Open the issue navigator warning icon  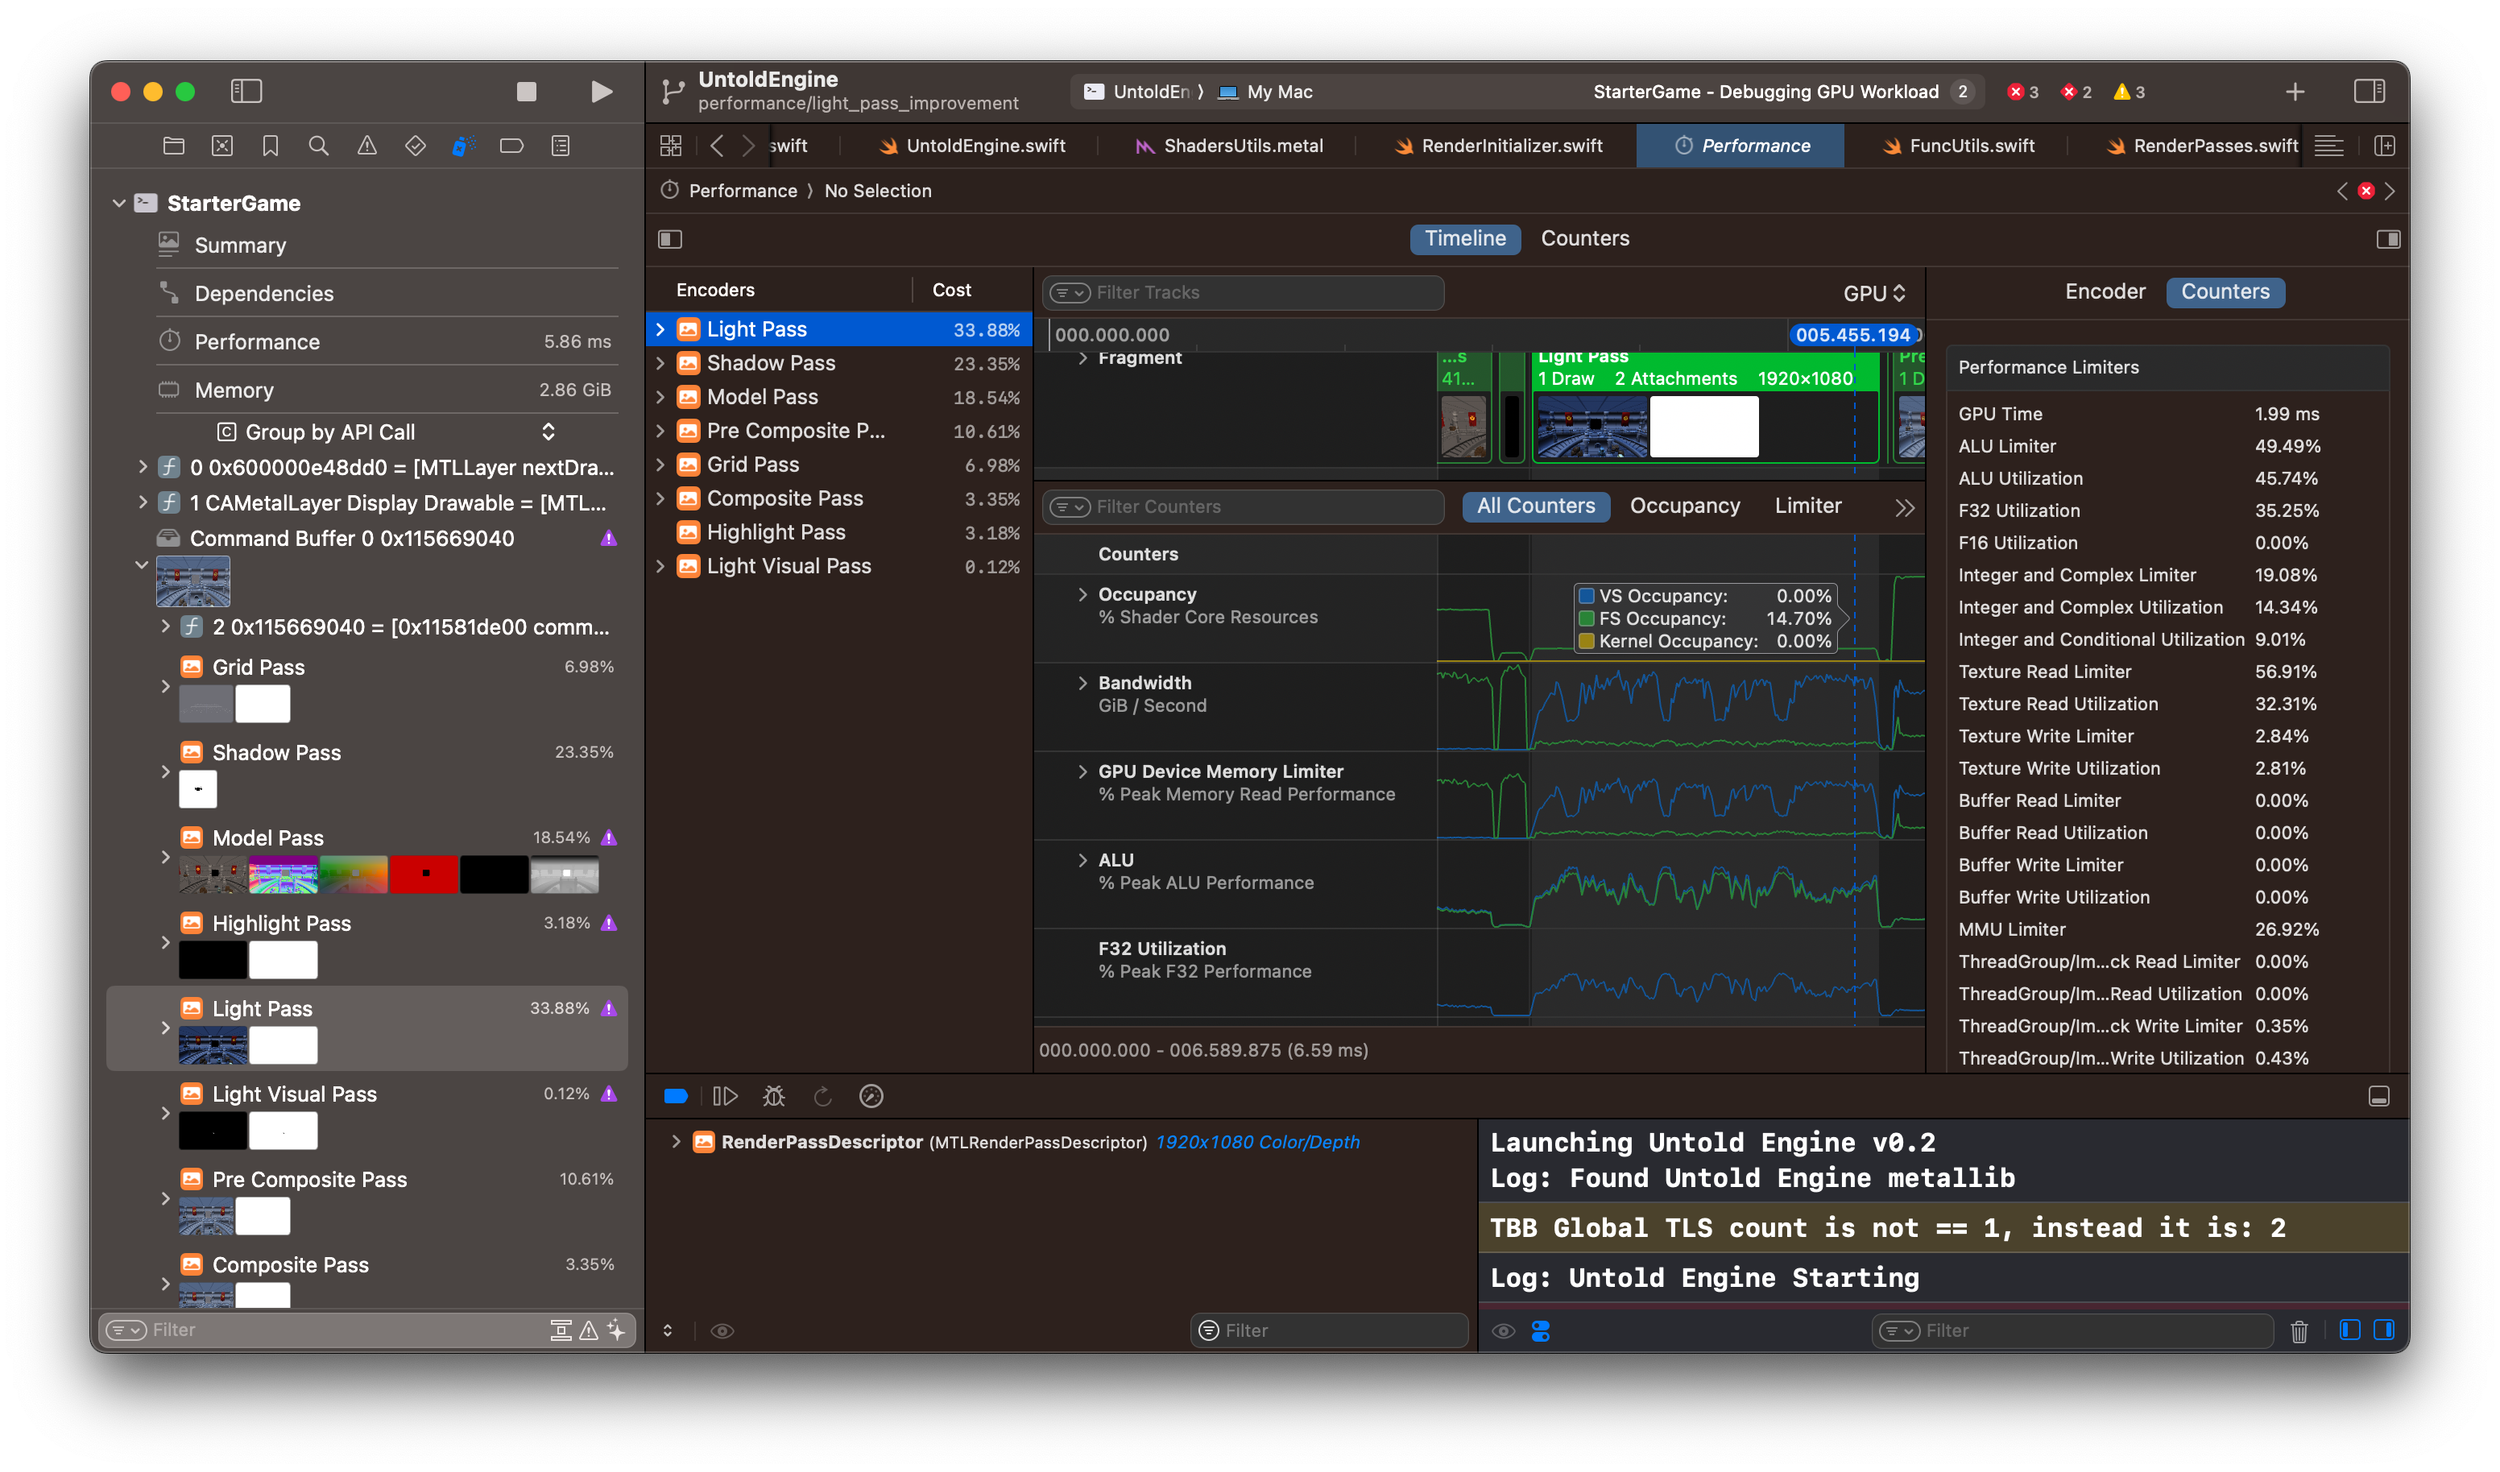click(x=367, y=146)
